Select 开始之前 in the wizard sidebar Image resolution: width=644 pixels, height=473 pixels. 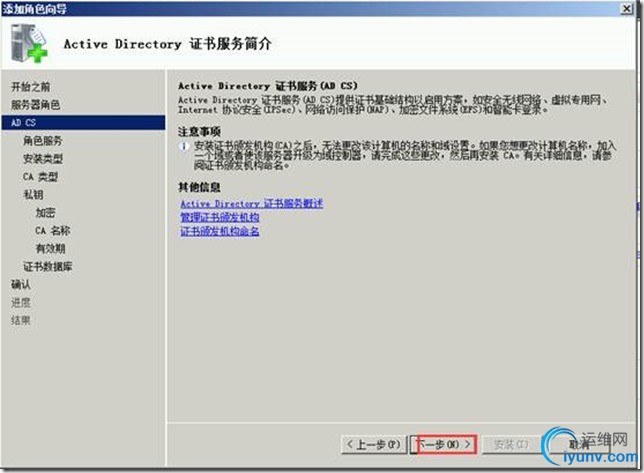[x=31, y=87]
